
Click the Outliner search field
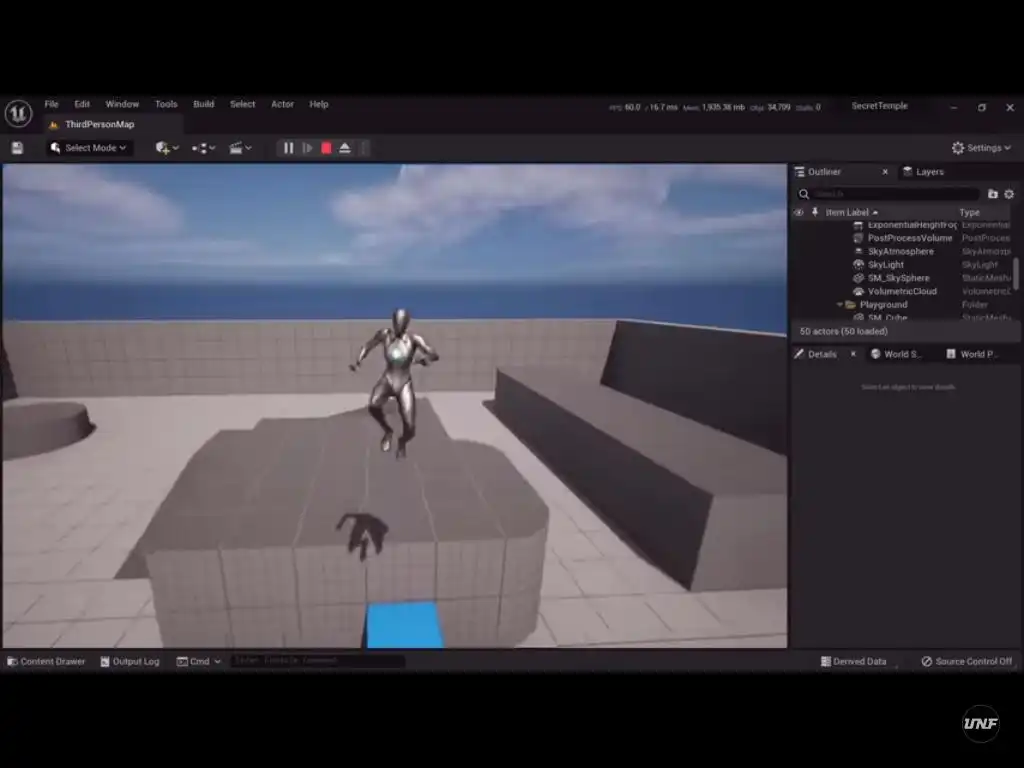(x=895, y=194)
